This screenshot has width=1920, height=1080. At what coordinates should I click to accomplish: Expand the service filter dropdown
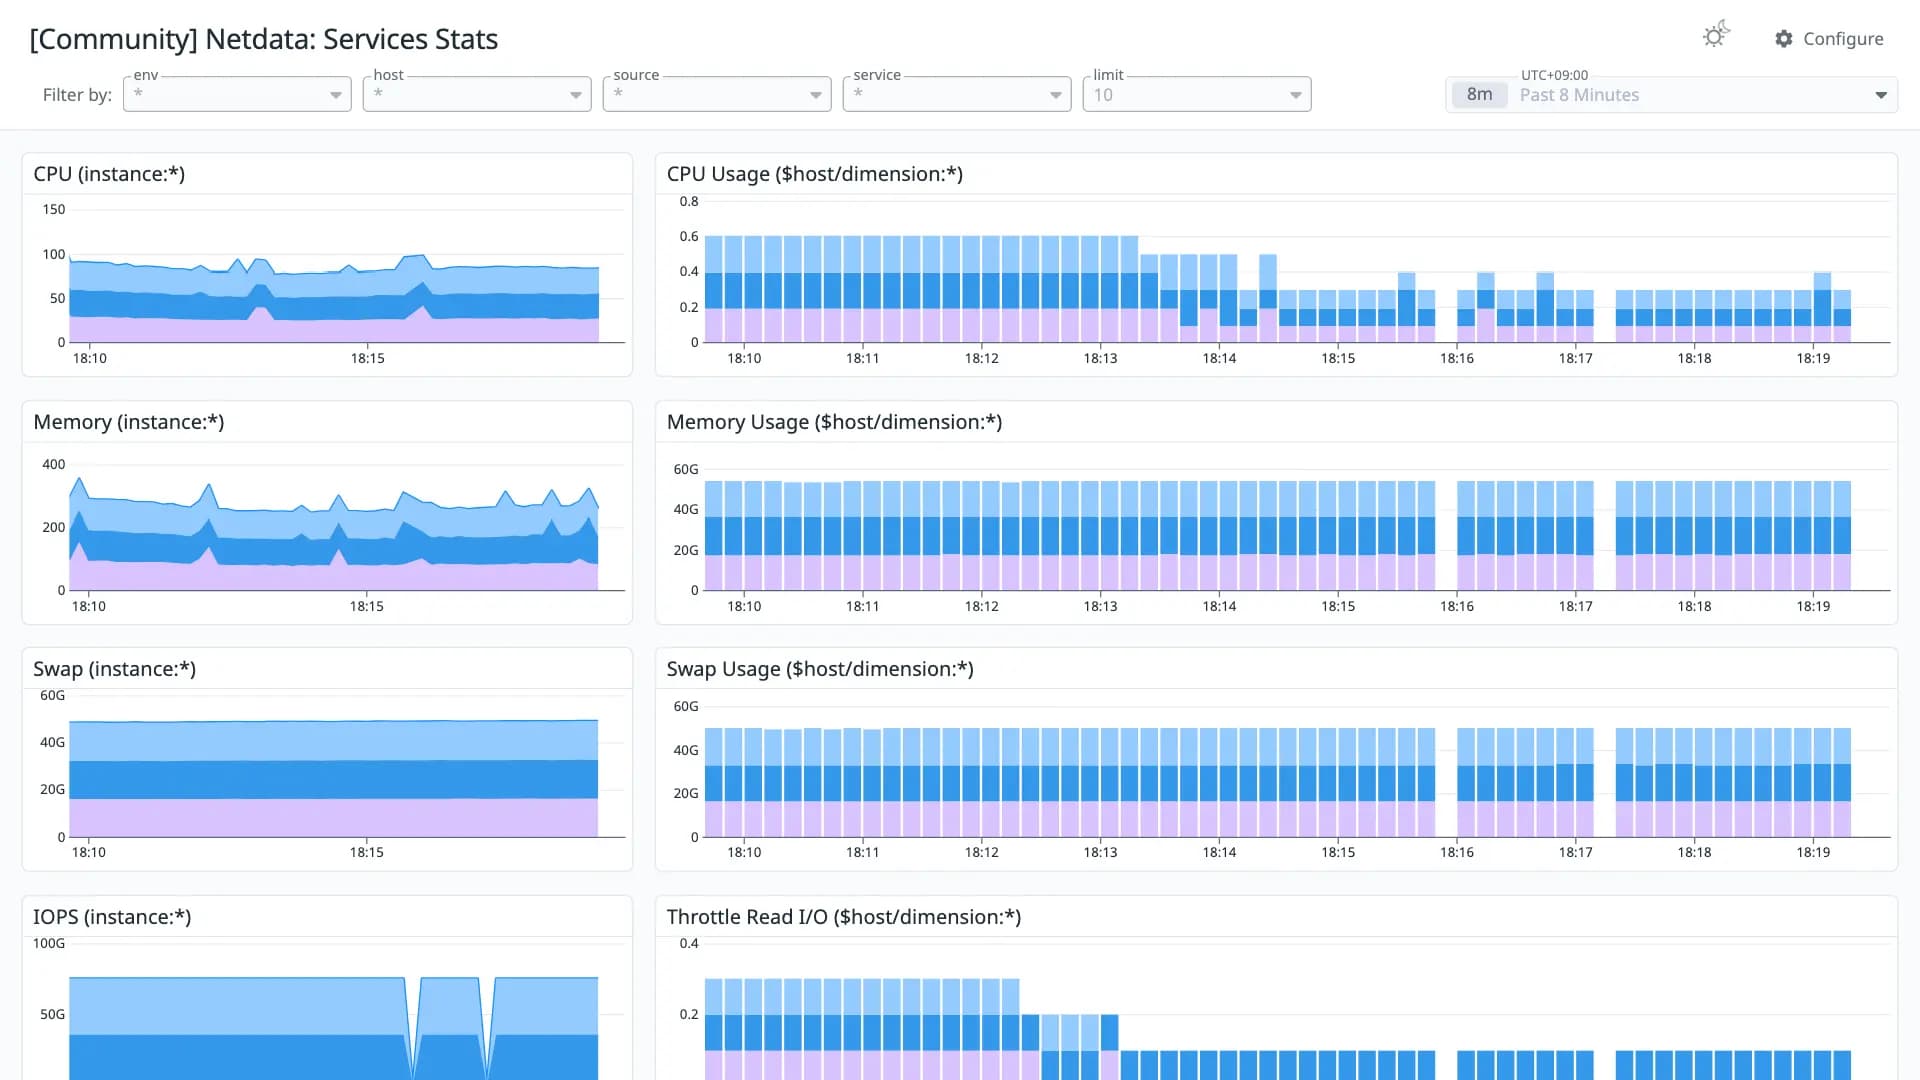coord(957,94)
